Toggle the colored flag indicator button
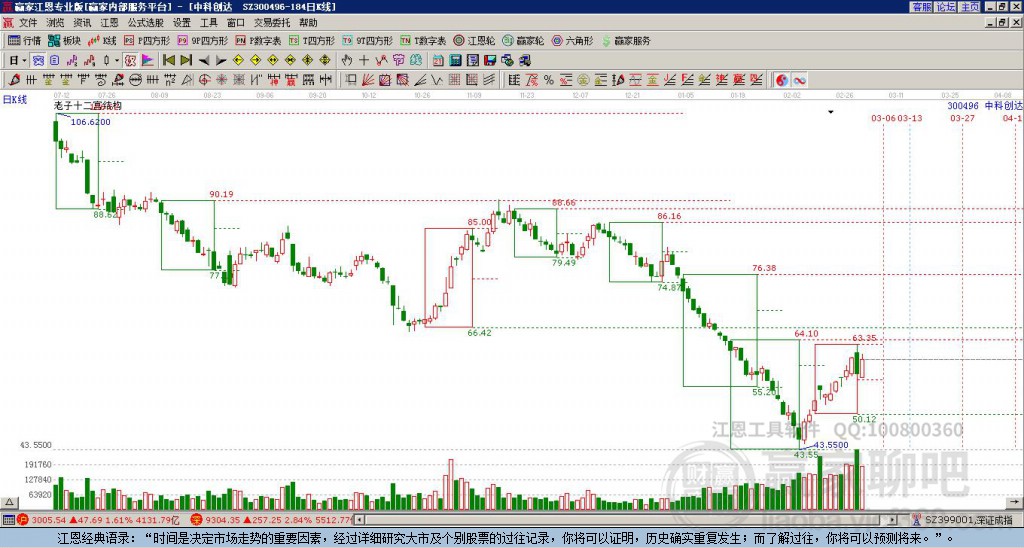The width and height of the screenshot is (1024, 548). point(148,60)
